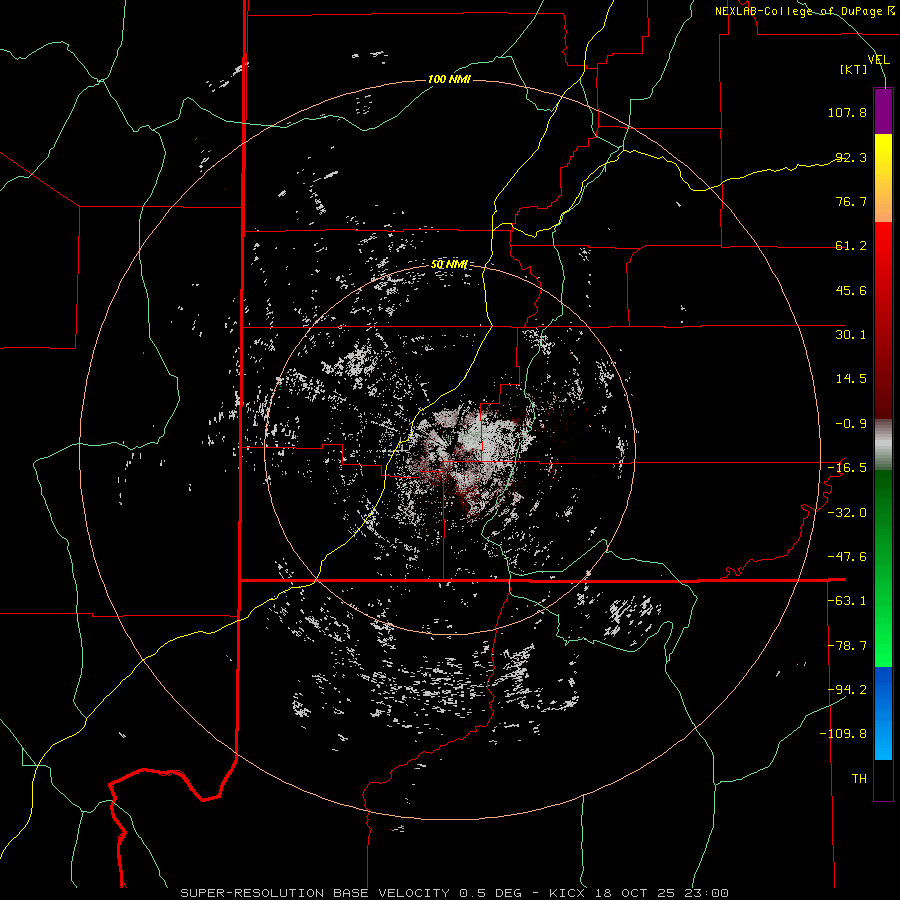
Task: Select the -16.5 scale value
Action: point(847,468)
